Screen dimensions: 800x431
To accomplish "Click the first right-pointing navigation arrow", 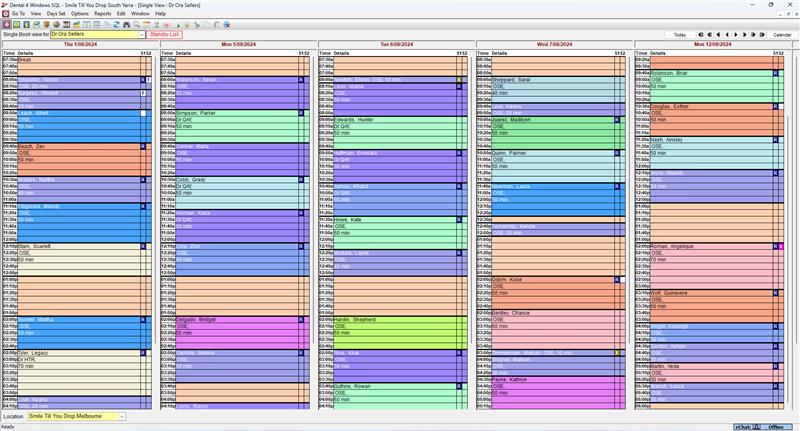I will tap(736, 35).
